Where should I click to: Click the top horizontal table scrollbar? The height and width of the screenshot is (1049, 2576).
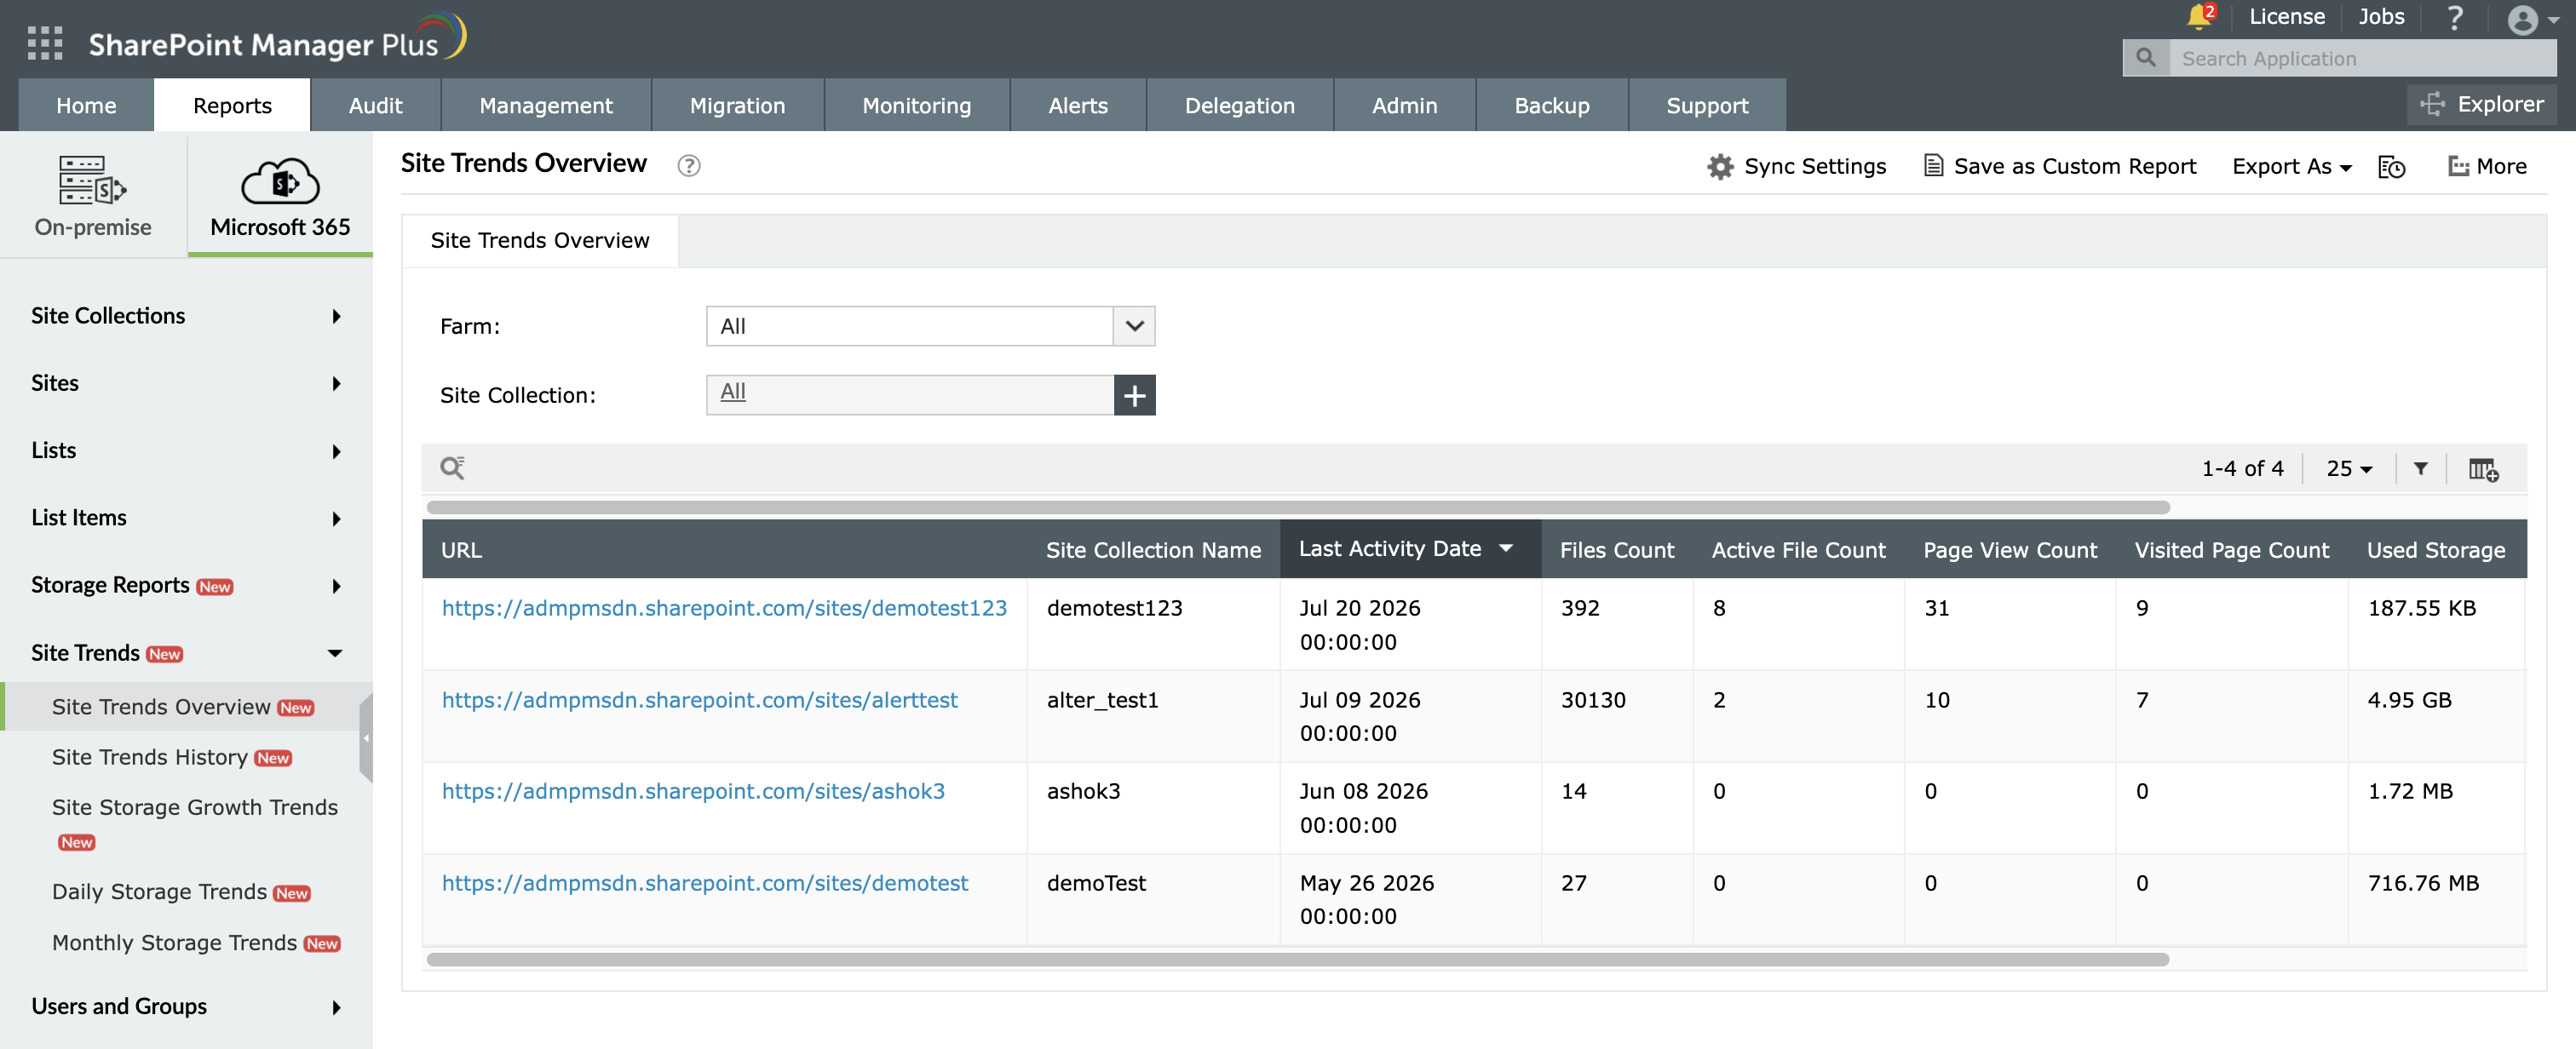pos(1298,507)
